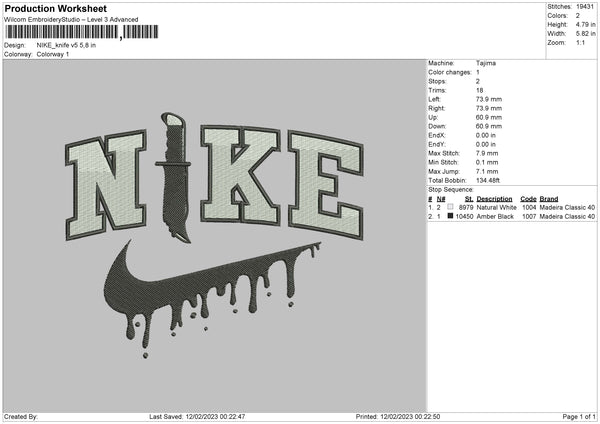Click the EndX value 0.00 in
This screenshot has height=424, width=600.
[x=486, y=135]
